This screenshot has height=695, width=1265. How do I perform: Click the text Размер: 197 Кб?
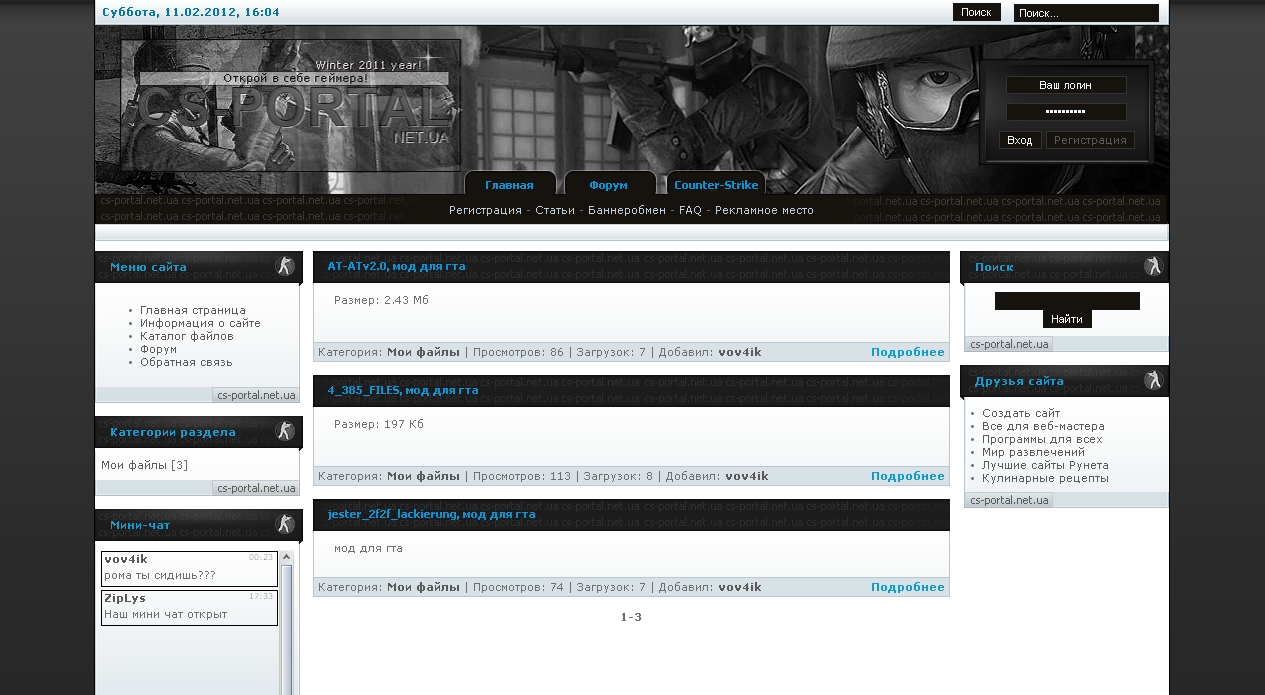pyautogui.click(x=379, y=424)
